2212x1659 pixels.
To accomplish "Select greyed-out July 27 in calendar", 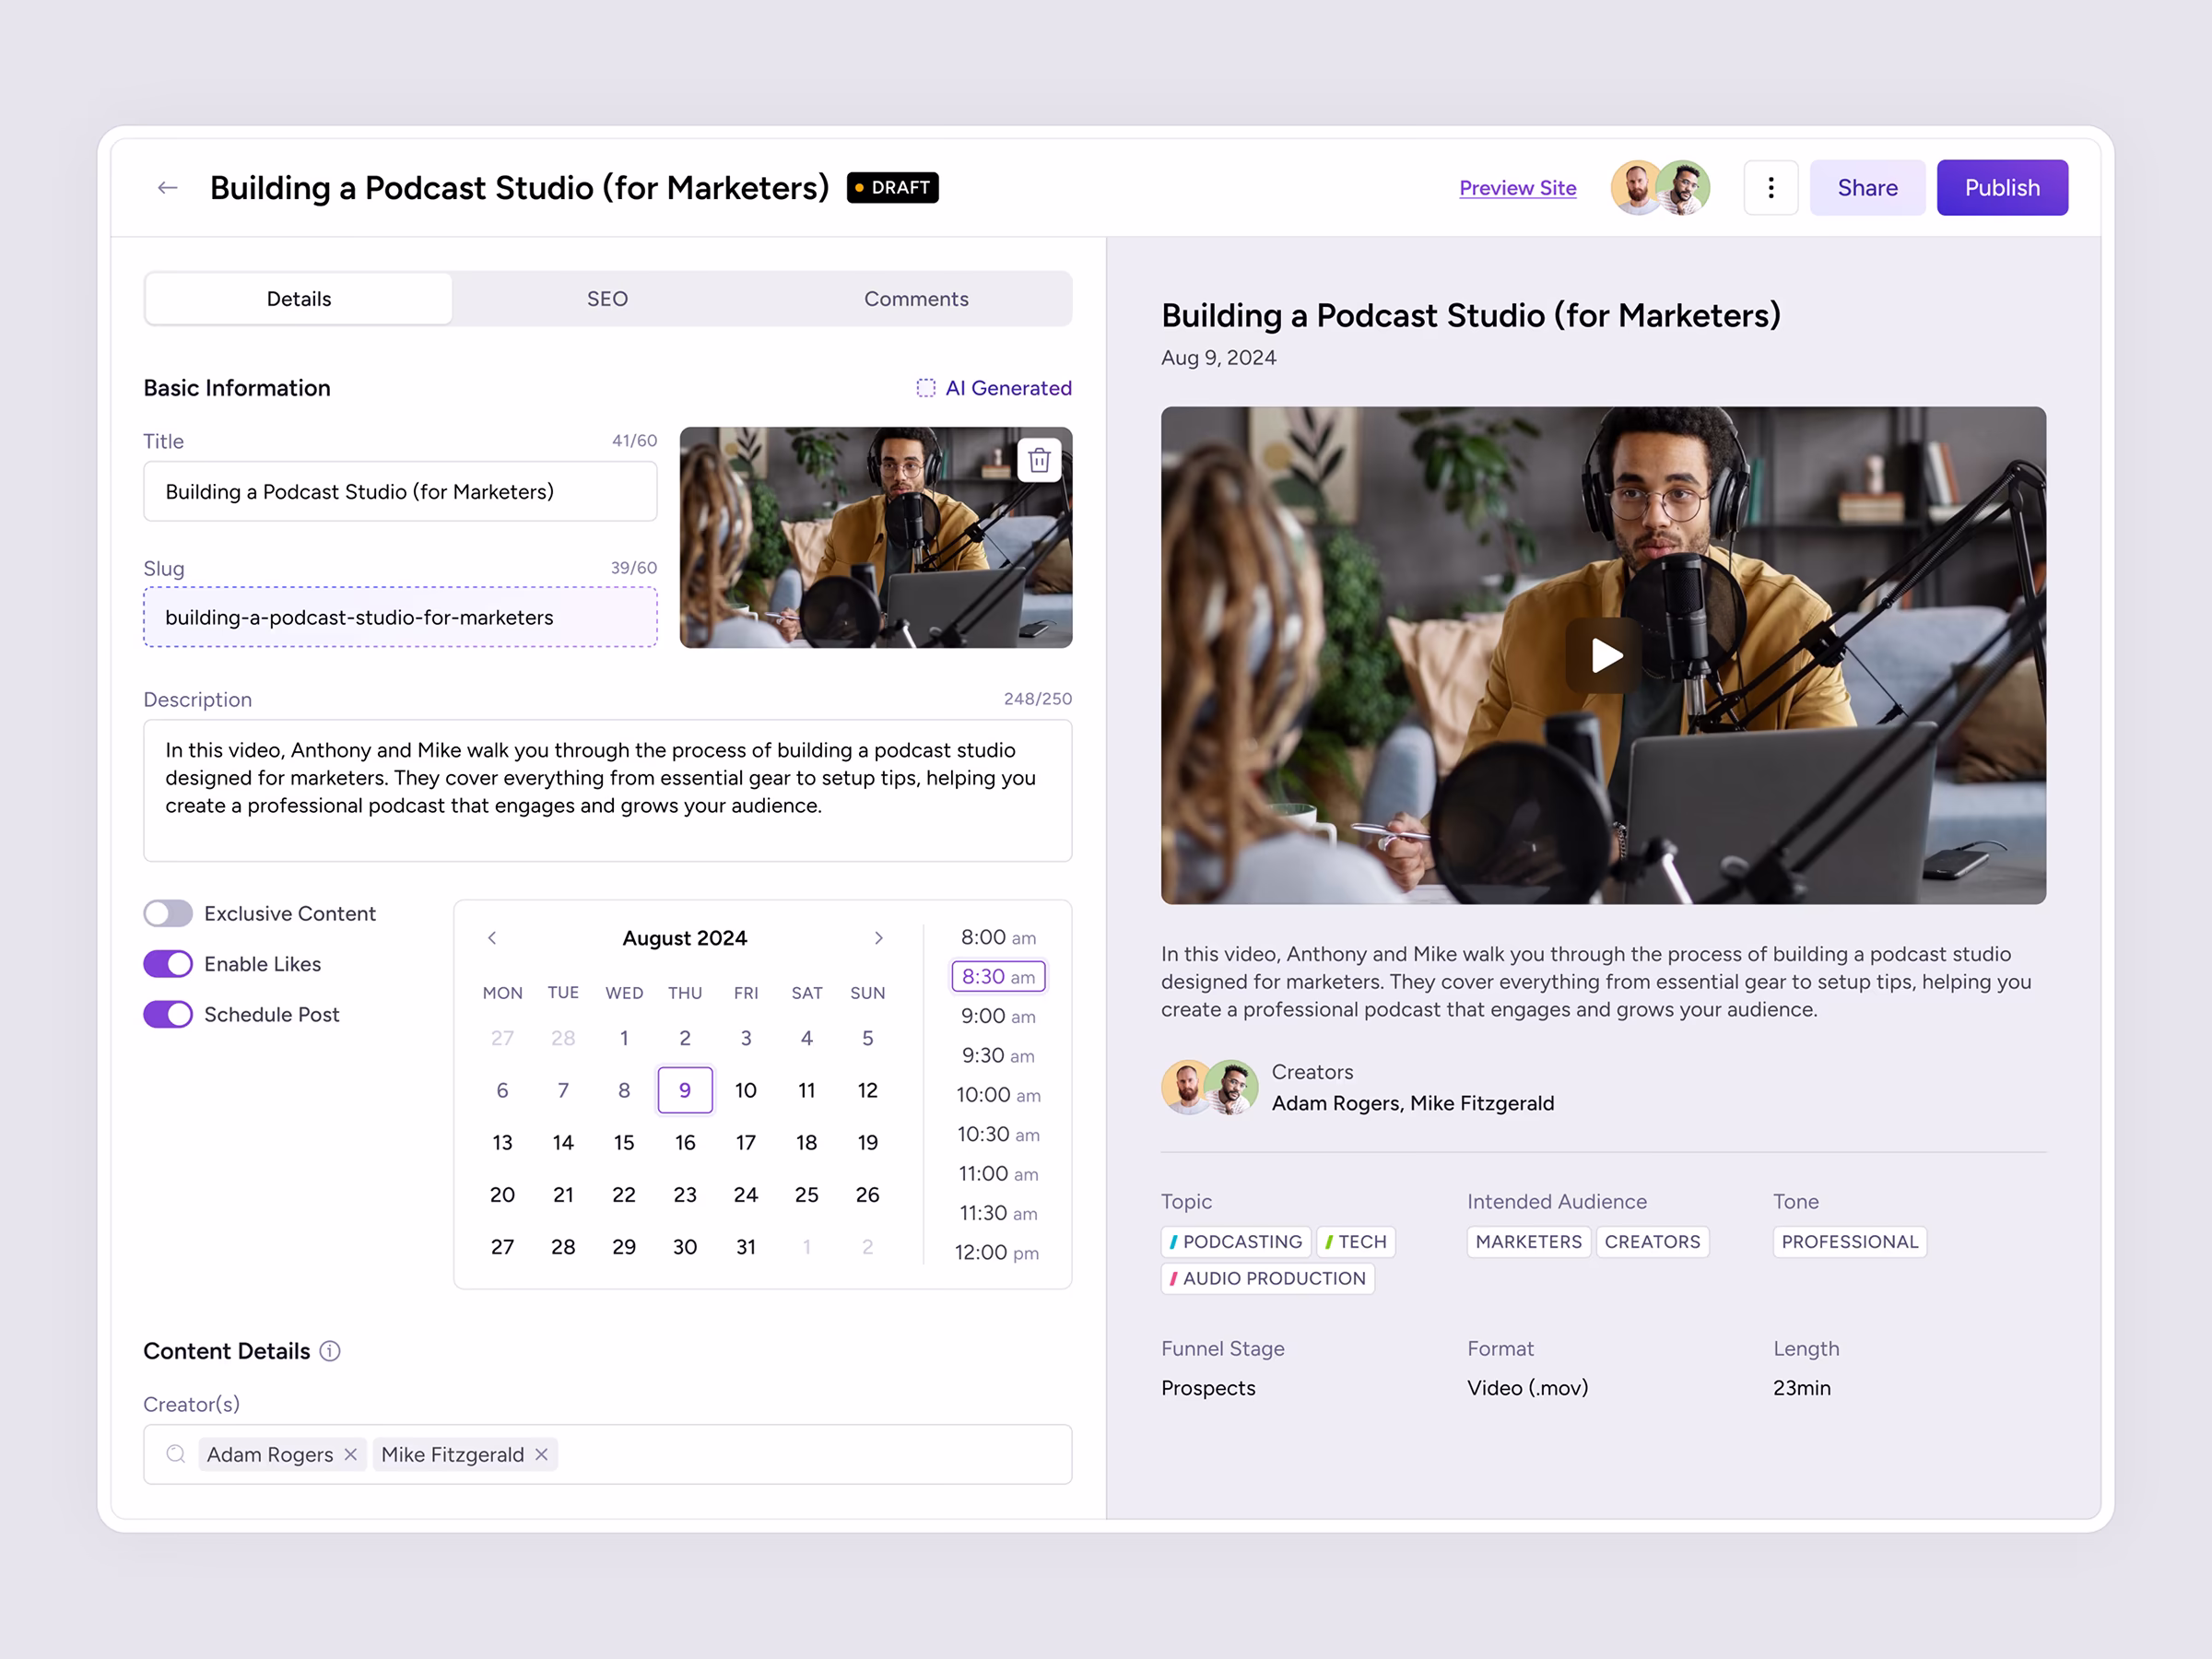I will (x=502, y=1038).
